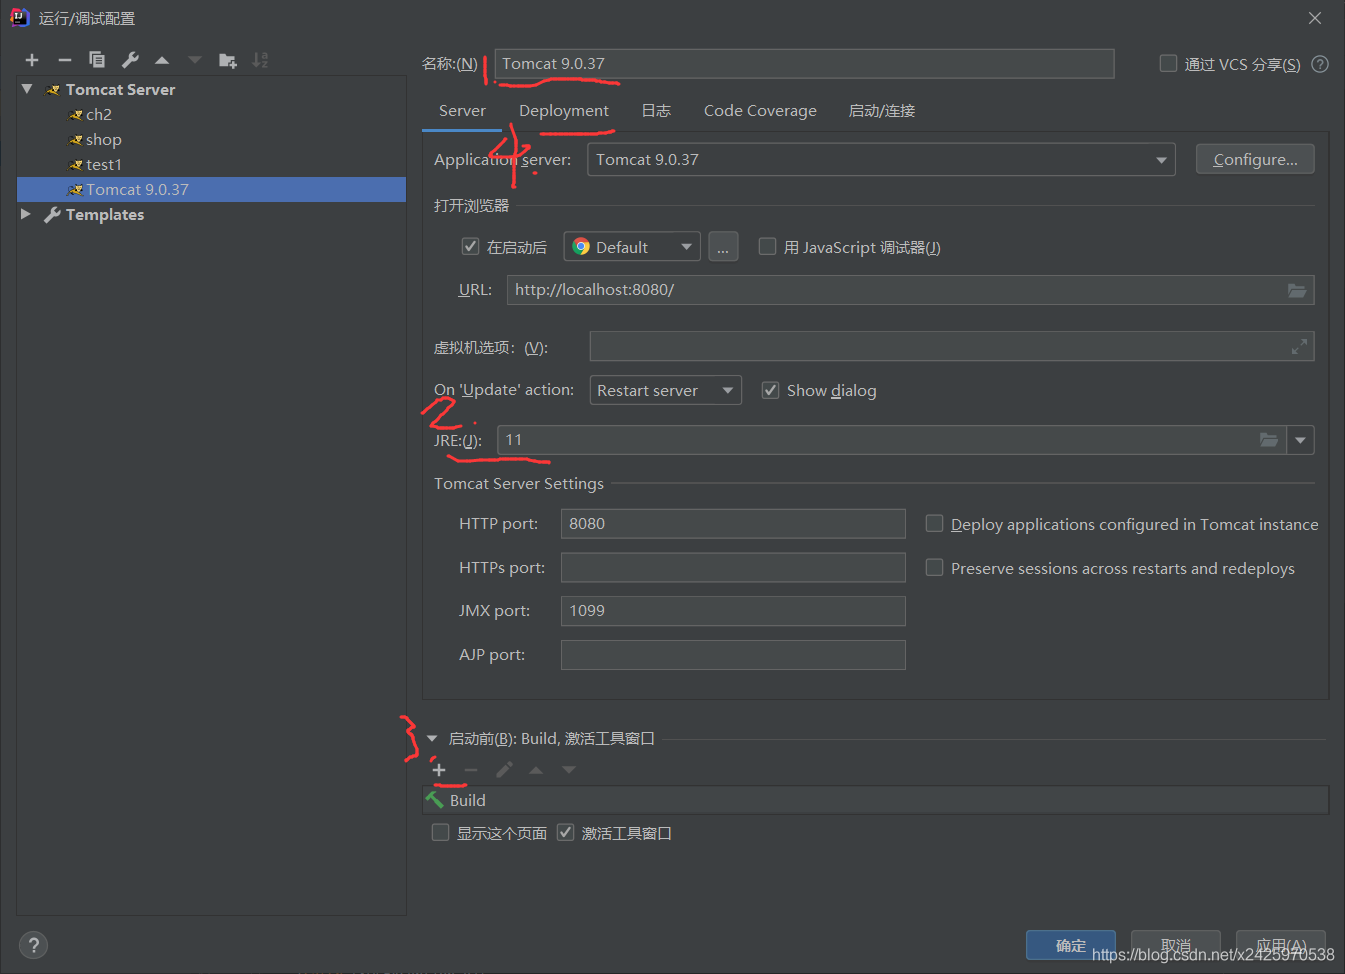The image size is (1345, 974).
Task: Click the HTTP port field
Action: pos(733,524)
